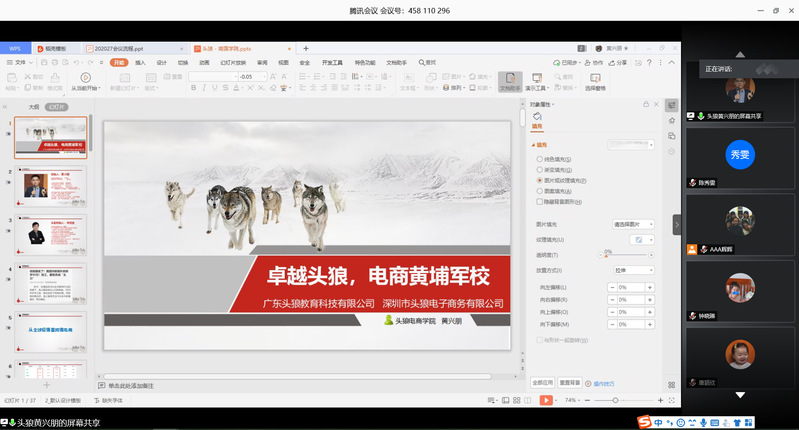Click the Format Painter brush icon

tap(55, 80)
